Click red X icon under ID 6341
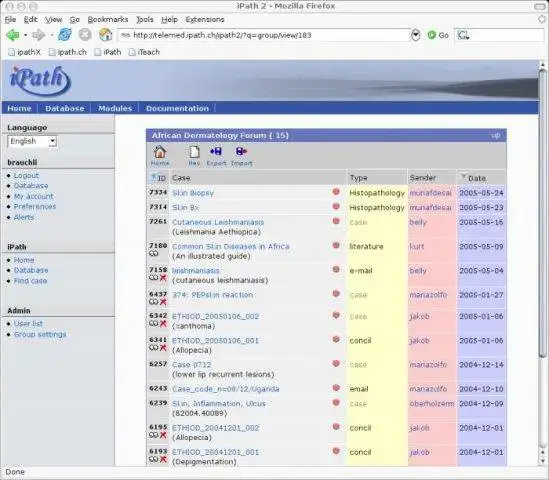Image resolution: width=549 pixels, height=480 pixels. [163, 348]
